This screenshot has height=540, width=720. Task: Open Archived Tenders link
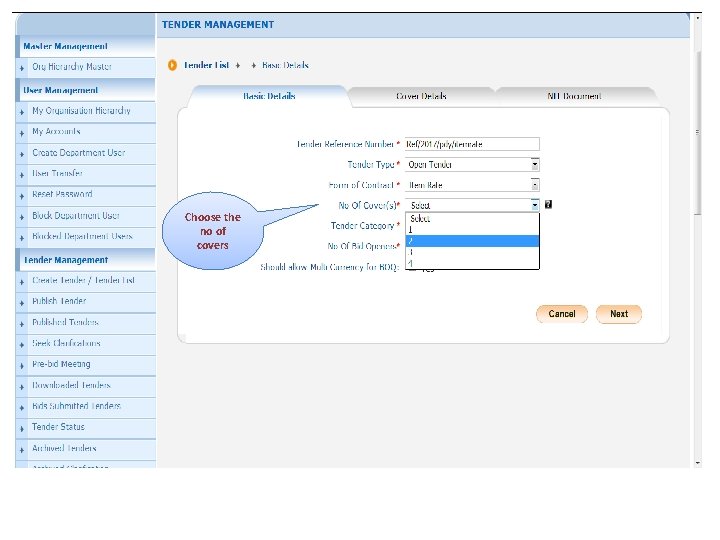click(x=64, y=448)
